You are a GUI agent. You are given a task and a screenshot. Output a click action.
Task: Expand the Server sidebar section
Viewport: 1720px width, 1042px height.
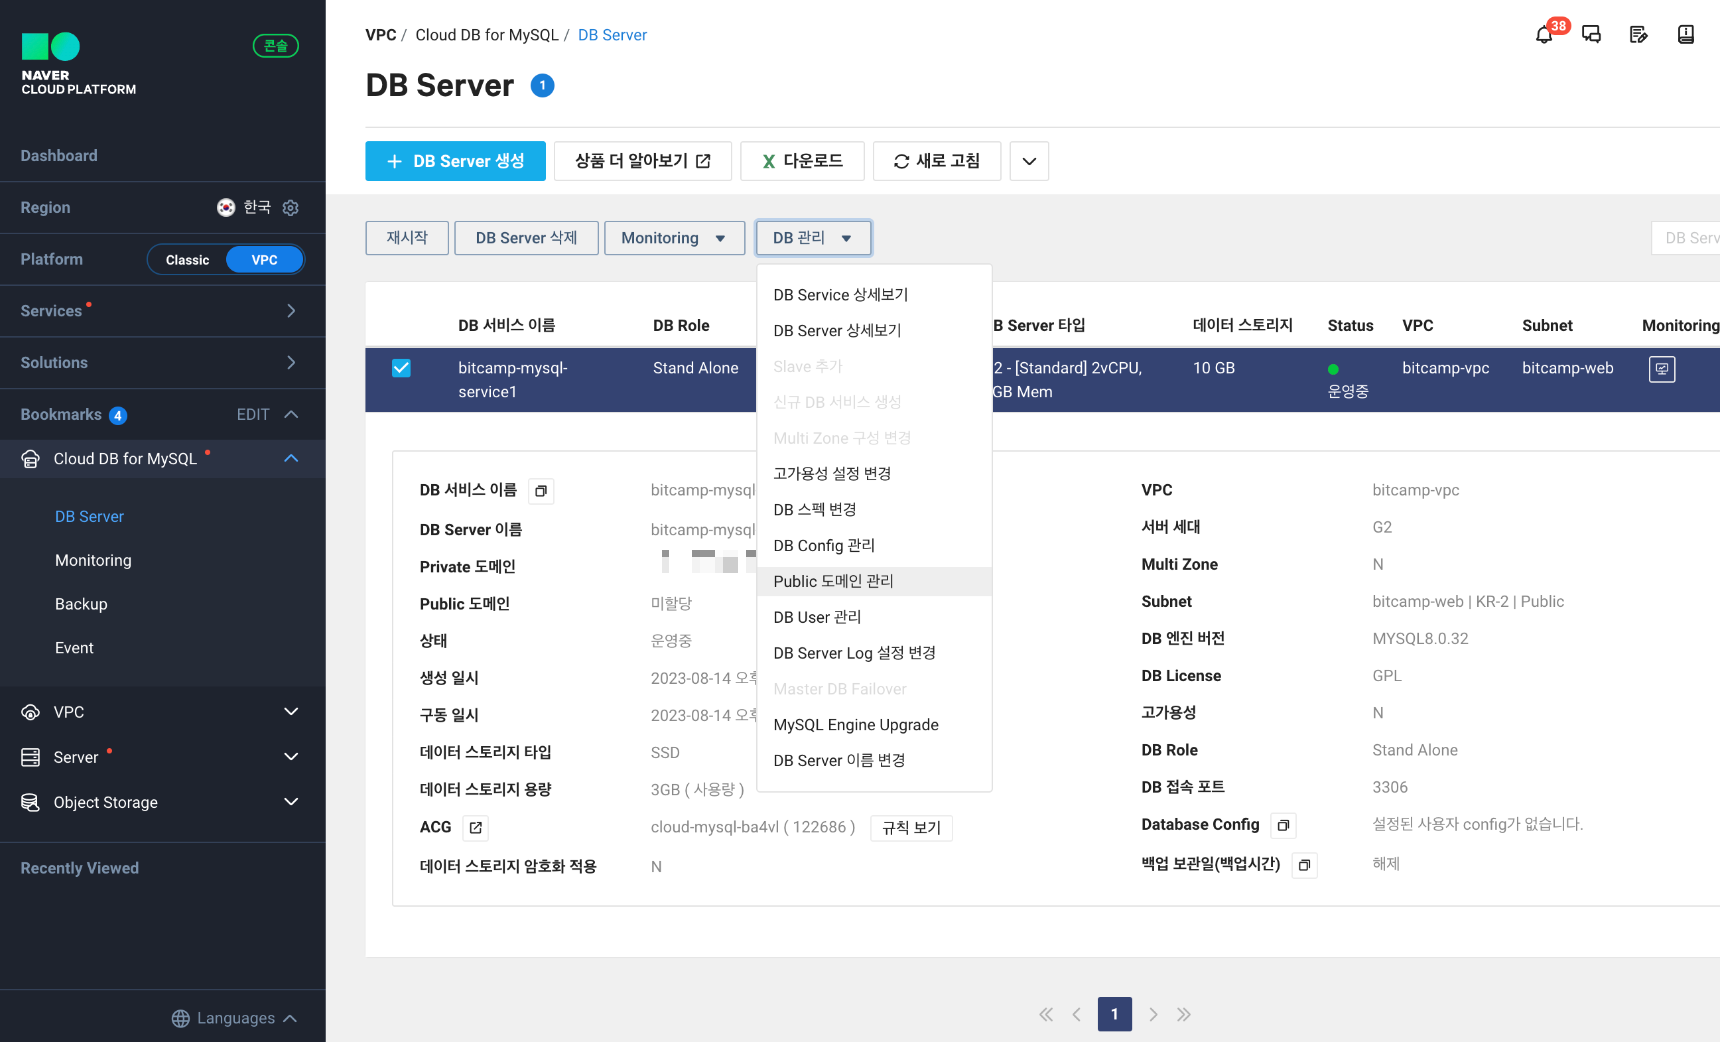[x=291, y=757]
